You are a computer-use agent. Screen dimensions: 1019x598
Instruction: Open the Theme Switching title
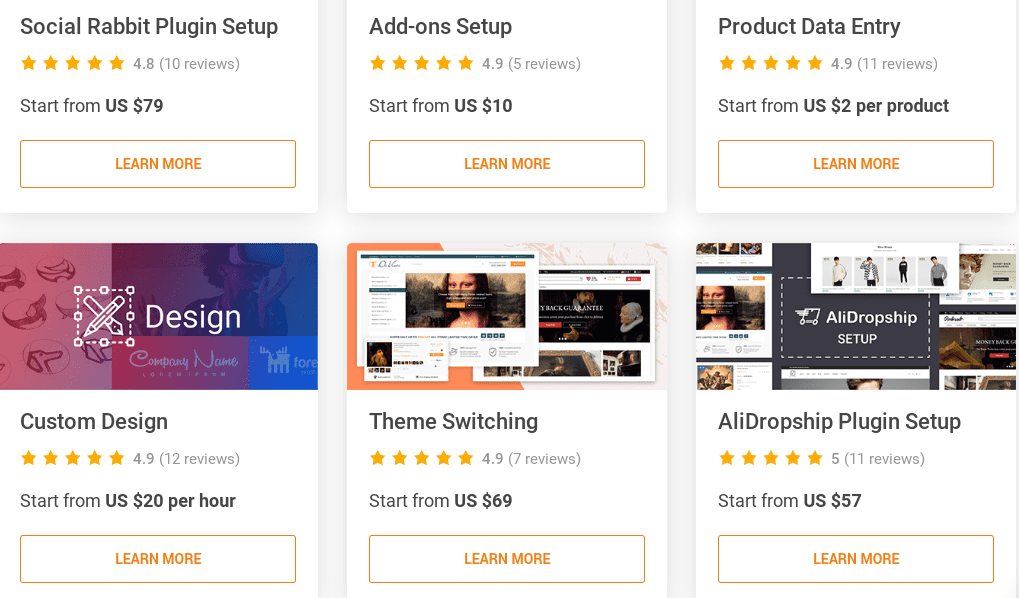tap(454, 422)
